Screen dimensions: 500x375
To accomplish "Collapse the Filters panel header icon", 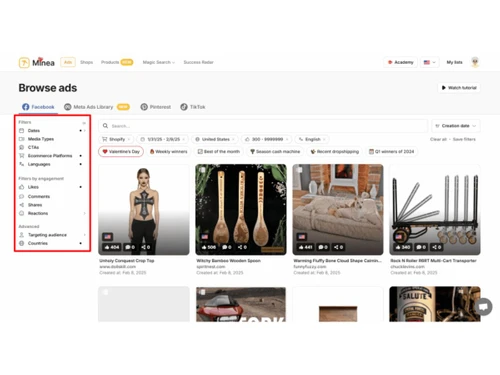I will [x=84, y=123].
